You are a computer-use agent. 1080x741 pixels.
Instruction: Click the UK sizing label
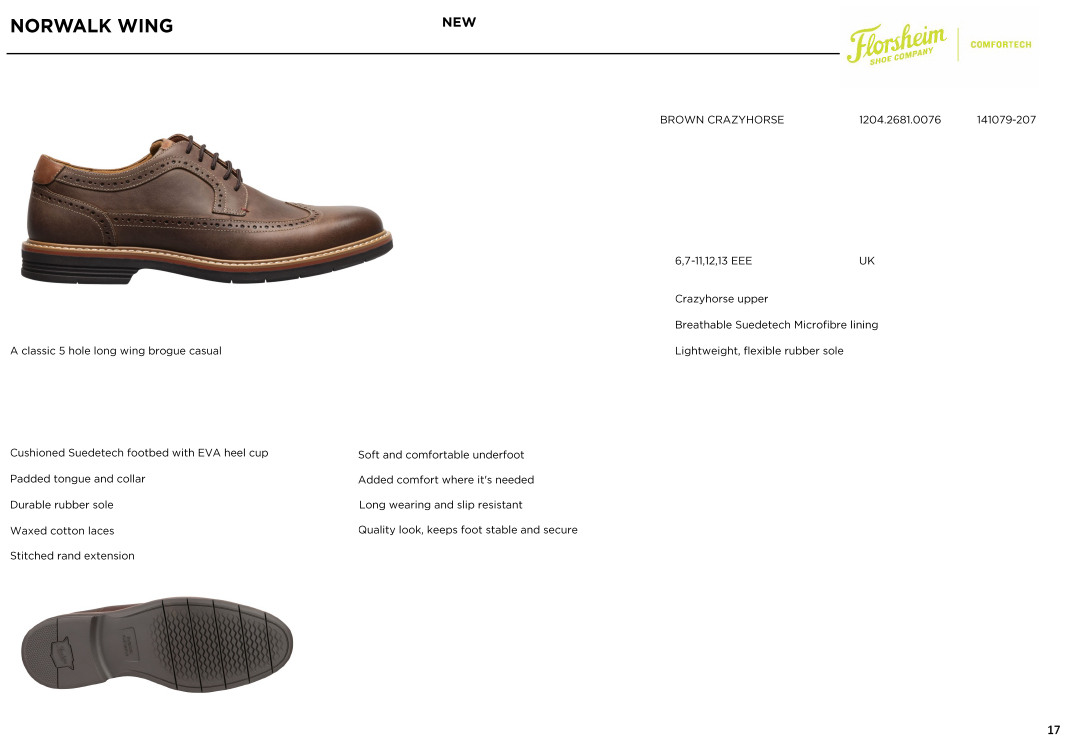click(866, 261)
